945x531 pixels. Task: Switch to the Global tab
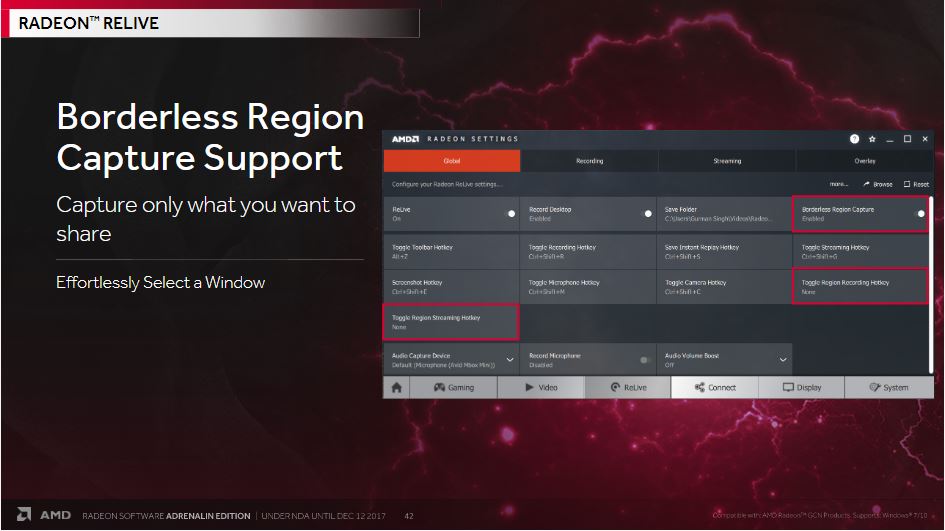[x=452, y=161]
